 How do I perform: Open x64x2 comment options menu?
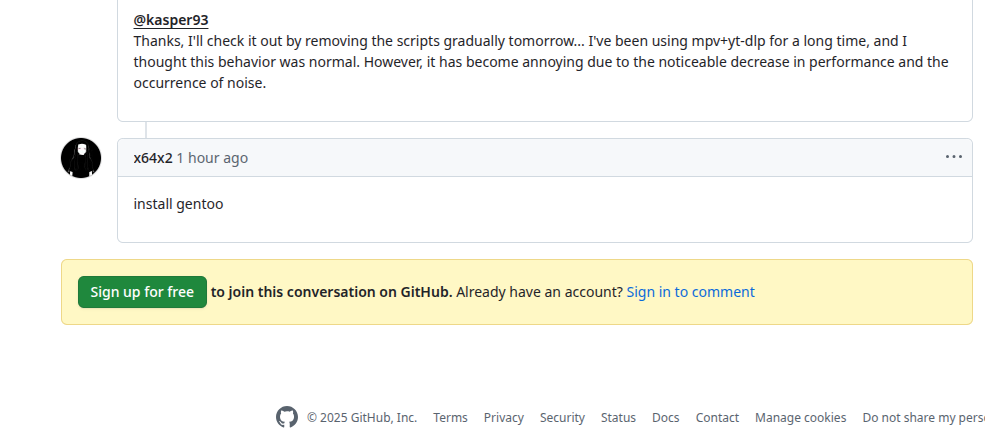pos(954,157)
